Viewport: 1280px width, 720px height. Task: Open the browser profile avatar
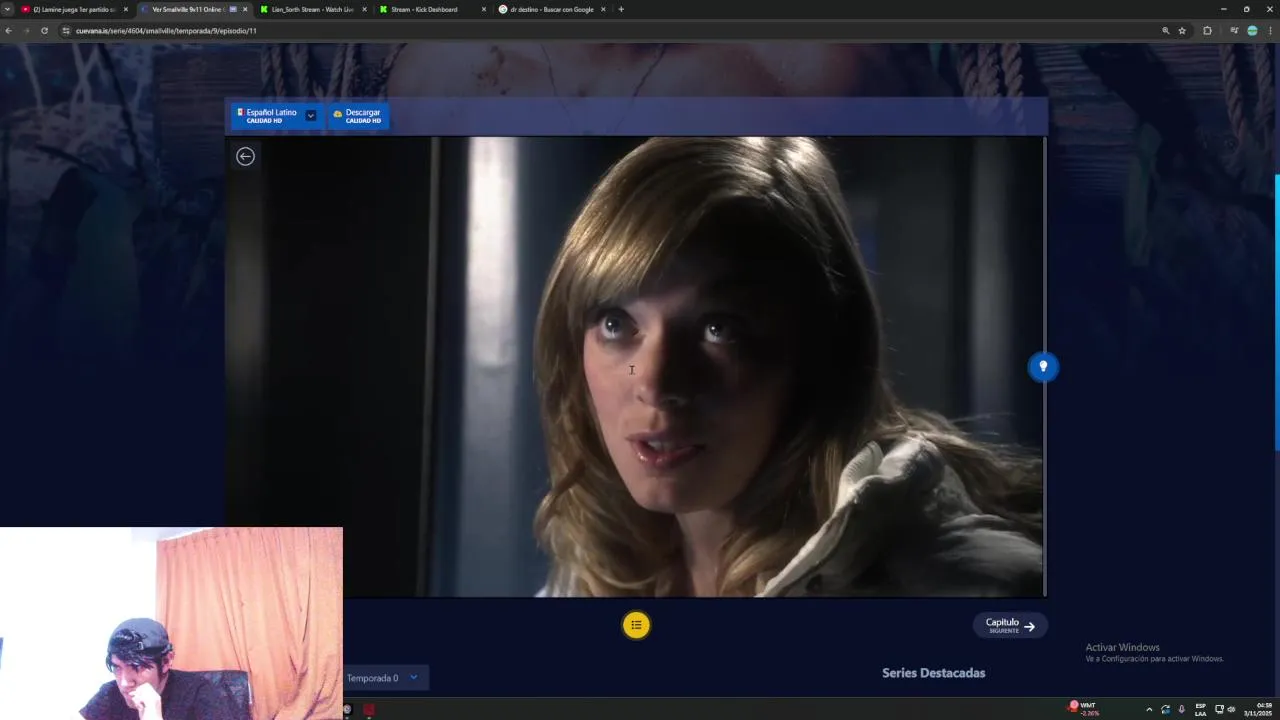(x=1252, y=30)
